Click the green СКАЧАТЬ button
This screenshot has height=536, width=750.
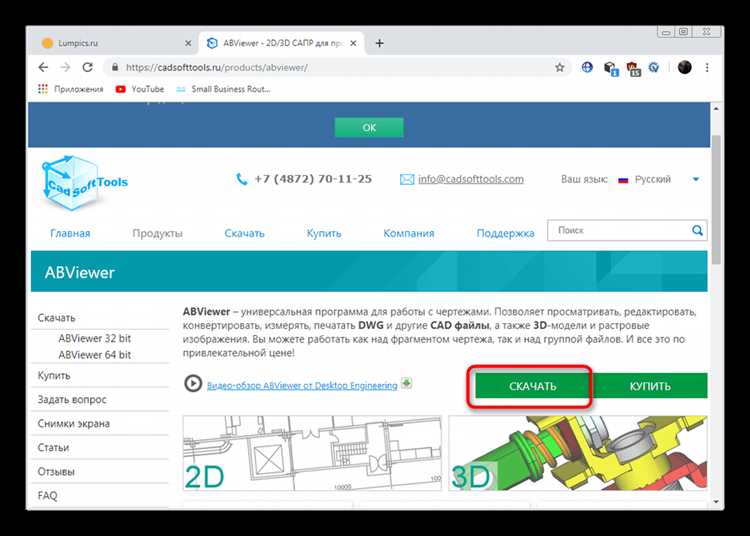(x=532, y=386)
